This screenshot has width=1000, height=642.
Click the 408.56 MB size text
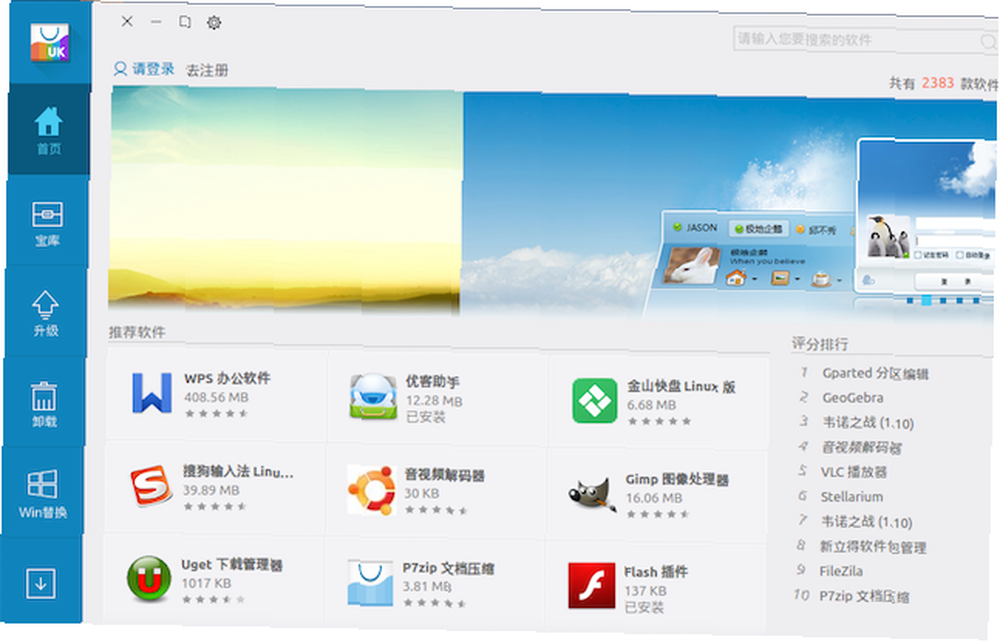[216, 397]
